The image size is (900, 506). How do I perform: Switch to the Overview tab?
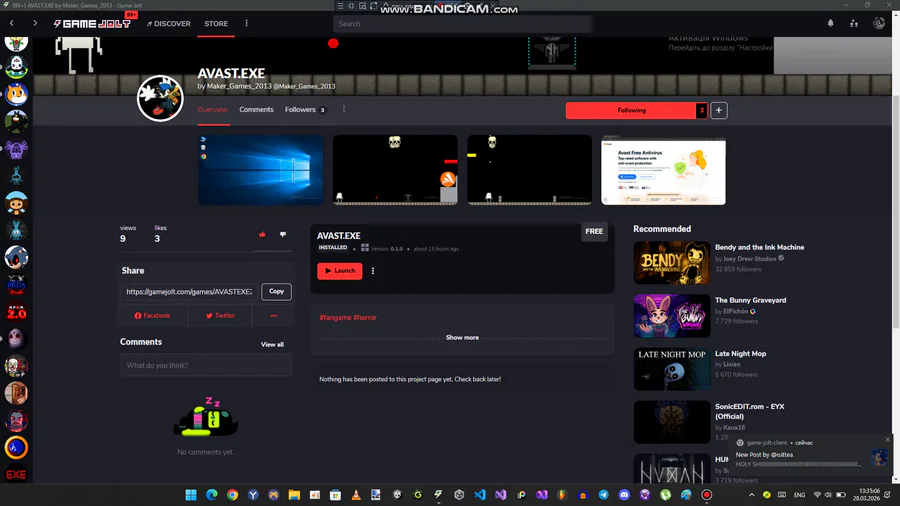pyautogui.click(x=212, y=110)
